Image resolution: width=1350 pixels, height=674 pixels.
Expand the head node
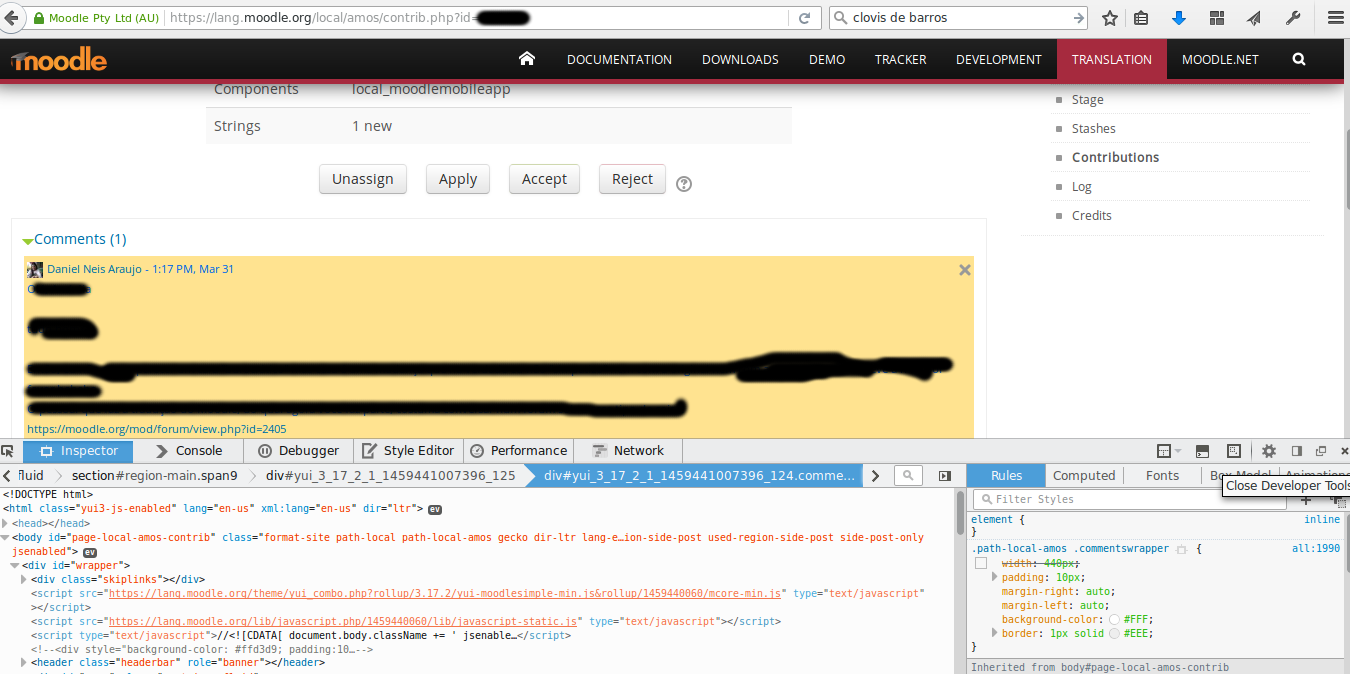click(6, 523)
